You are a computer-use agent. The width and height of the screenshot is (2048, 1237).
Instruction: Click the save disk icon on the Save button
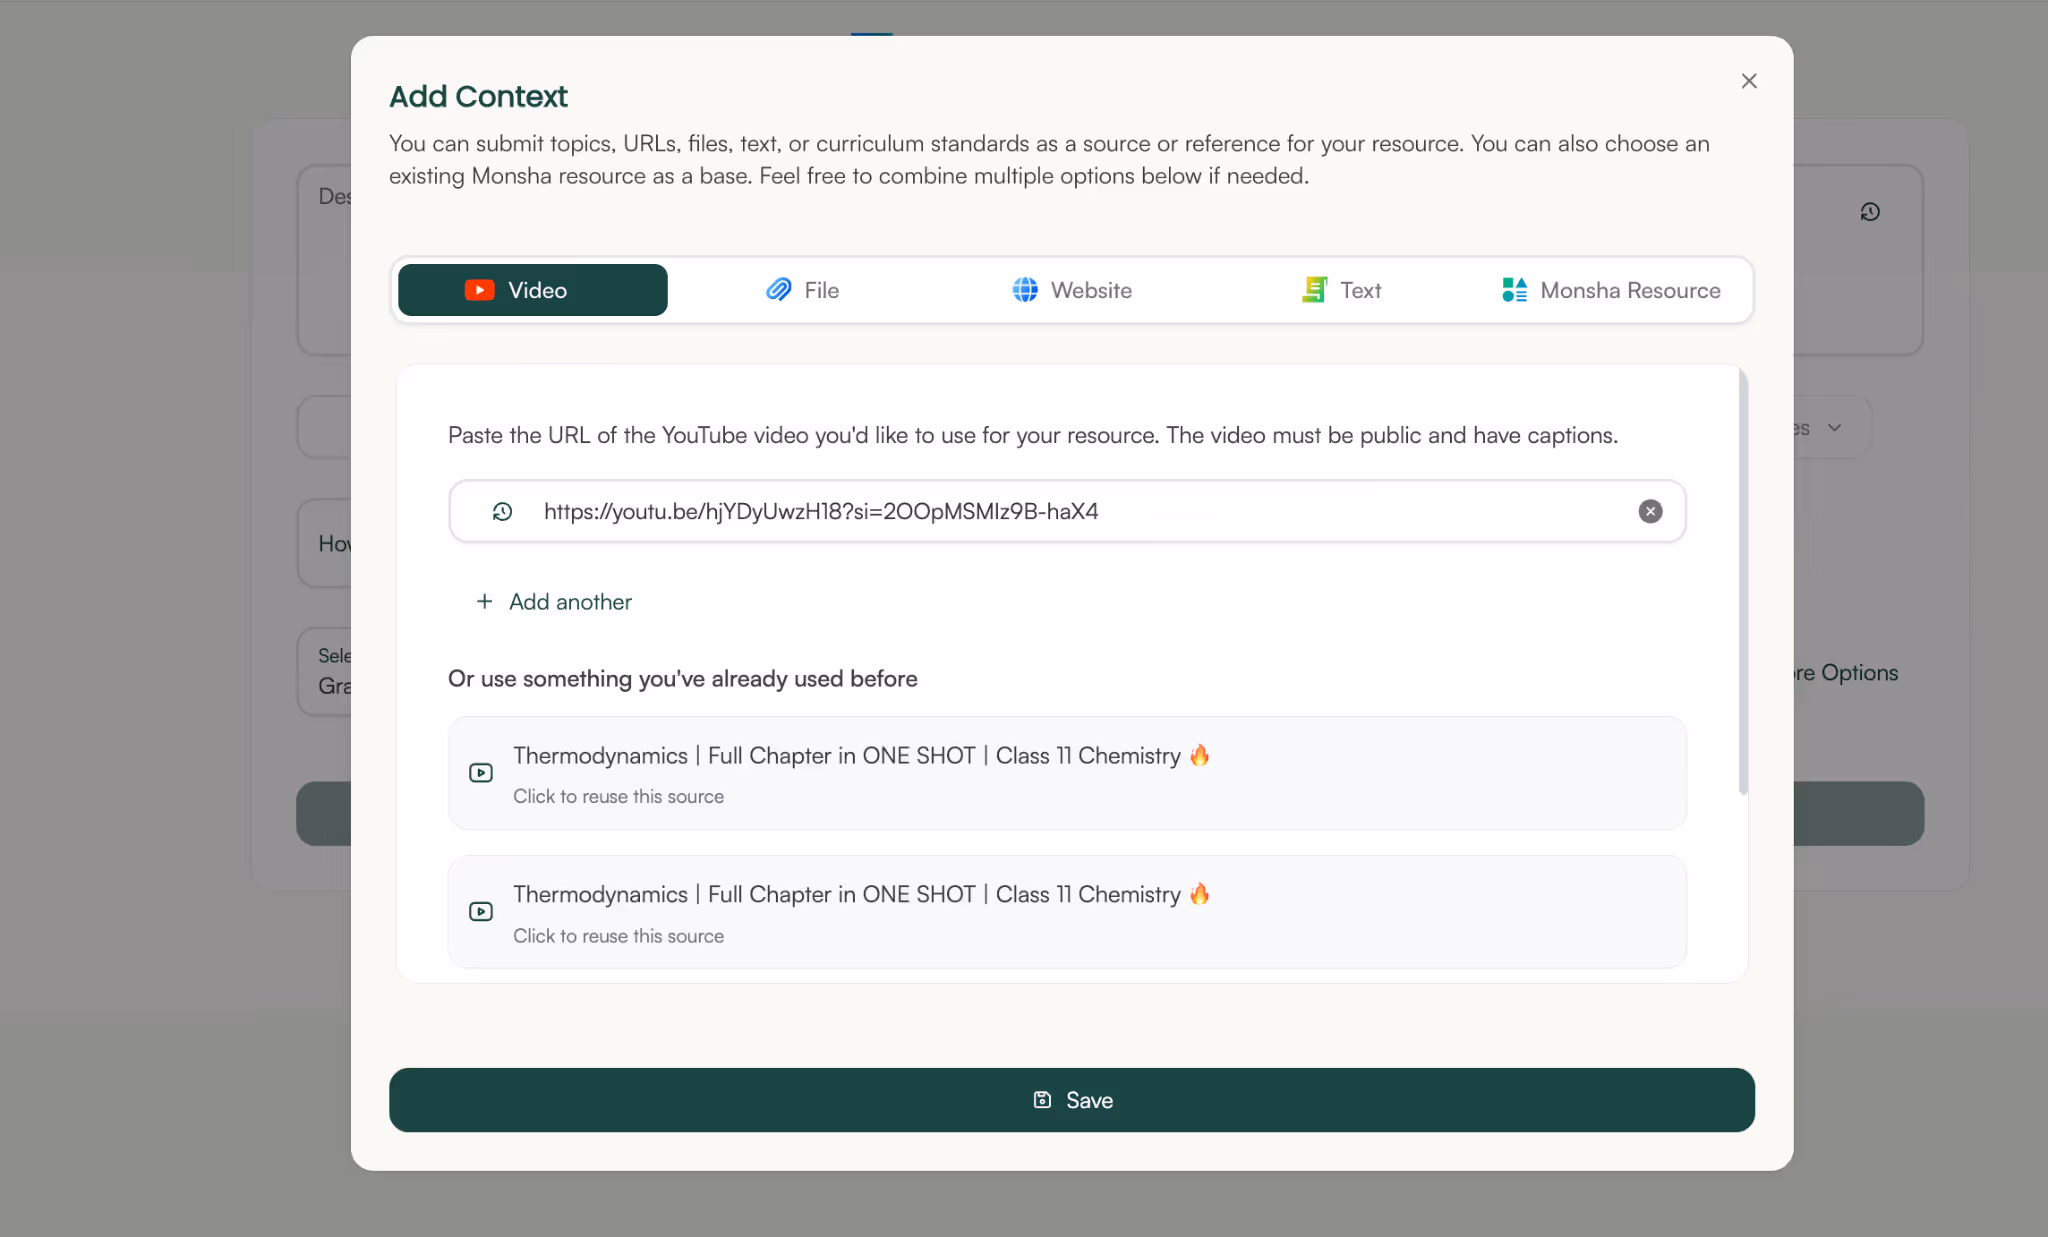(1043, 1099)
